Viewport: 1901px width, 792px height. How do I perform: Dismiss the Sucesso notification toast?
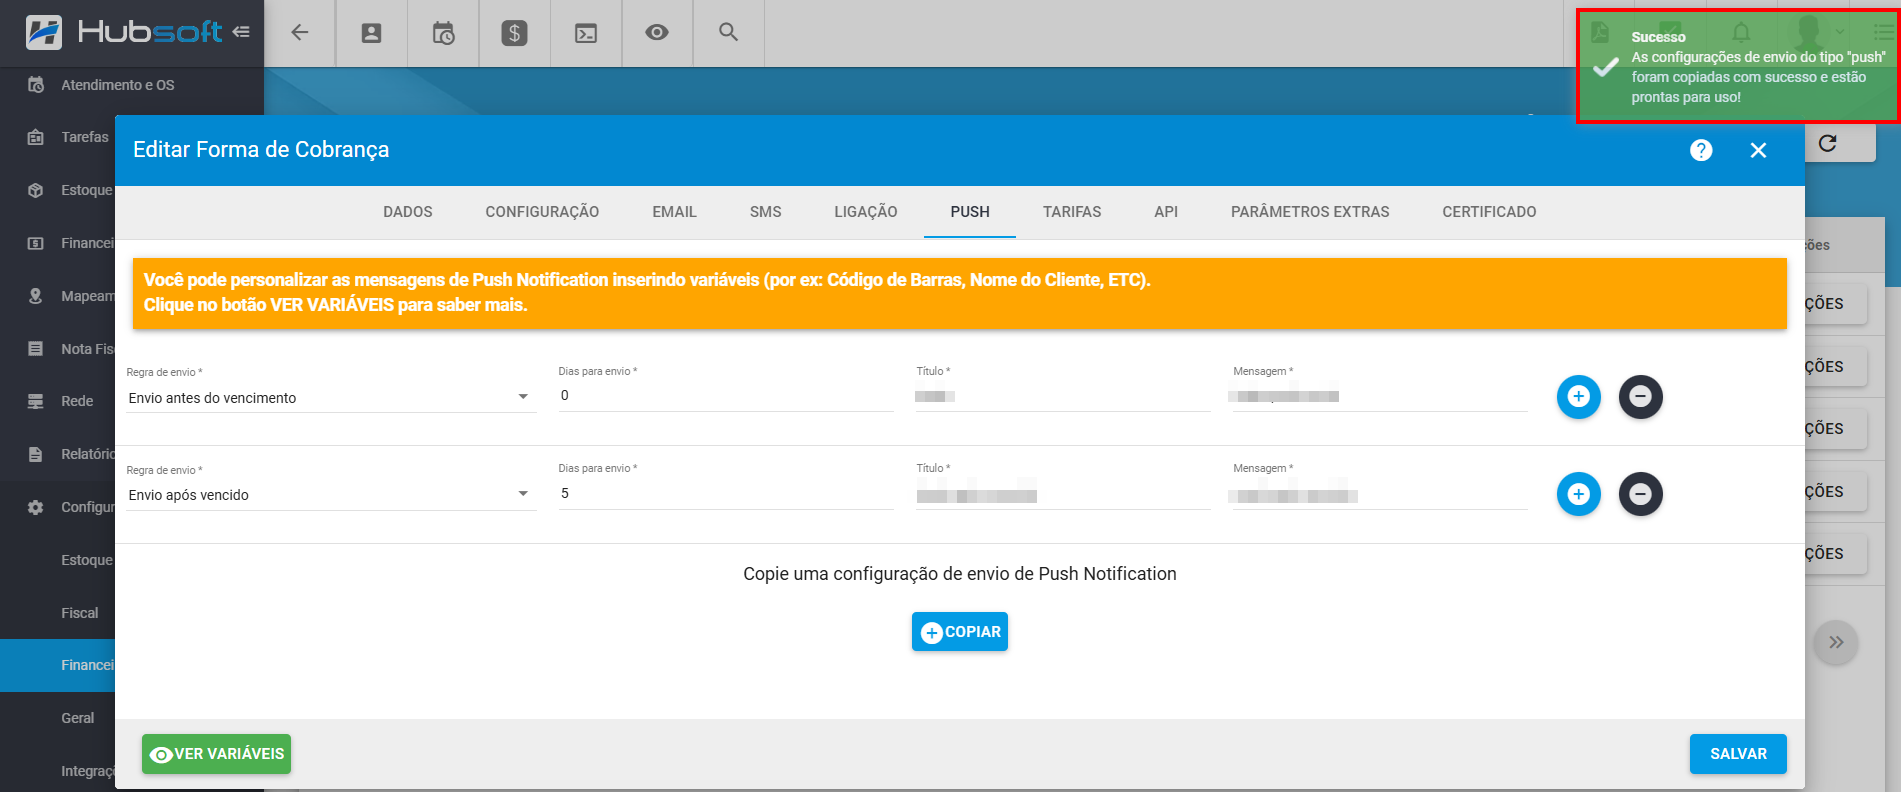[x=1737, y=66]
